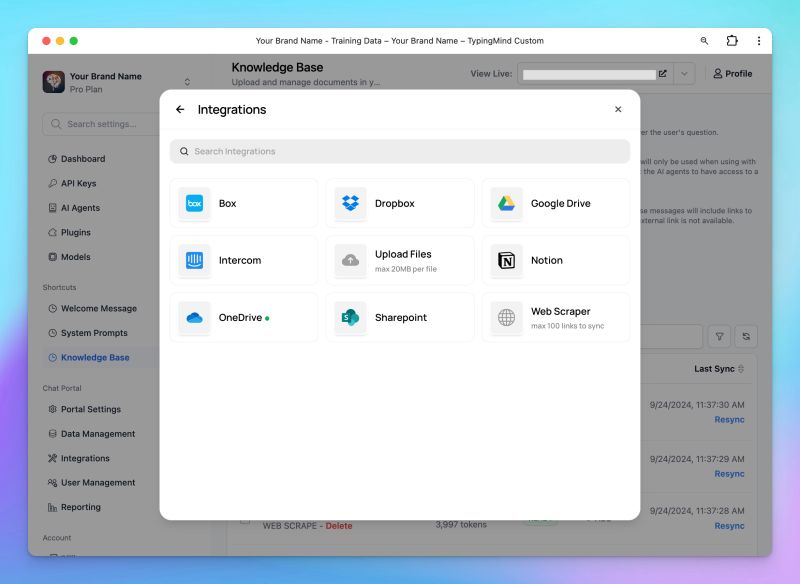The width and height of the screenshot is (800, 584).
Task: Resync the 11:37:28 AM entry
Action: tap(729, 526)
